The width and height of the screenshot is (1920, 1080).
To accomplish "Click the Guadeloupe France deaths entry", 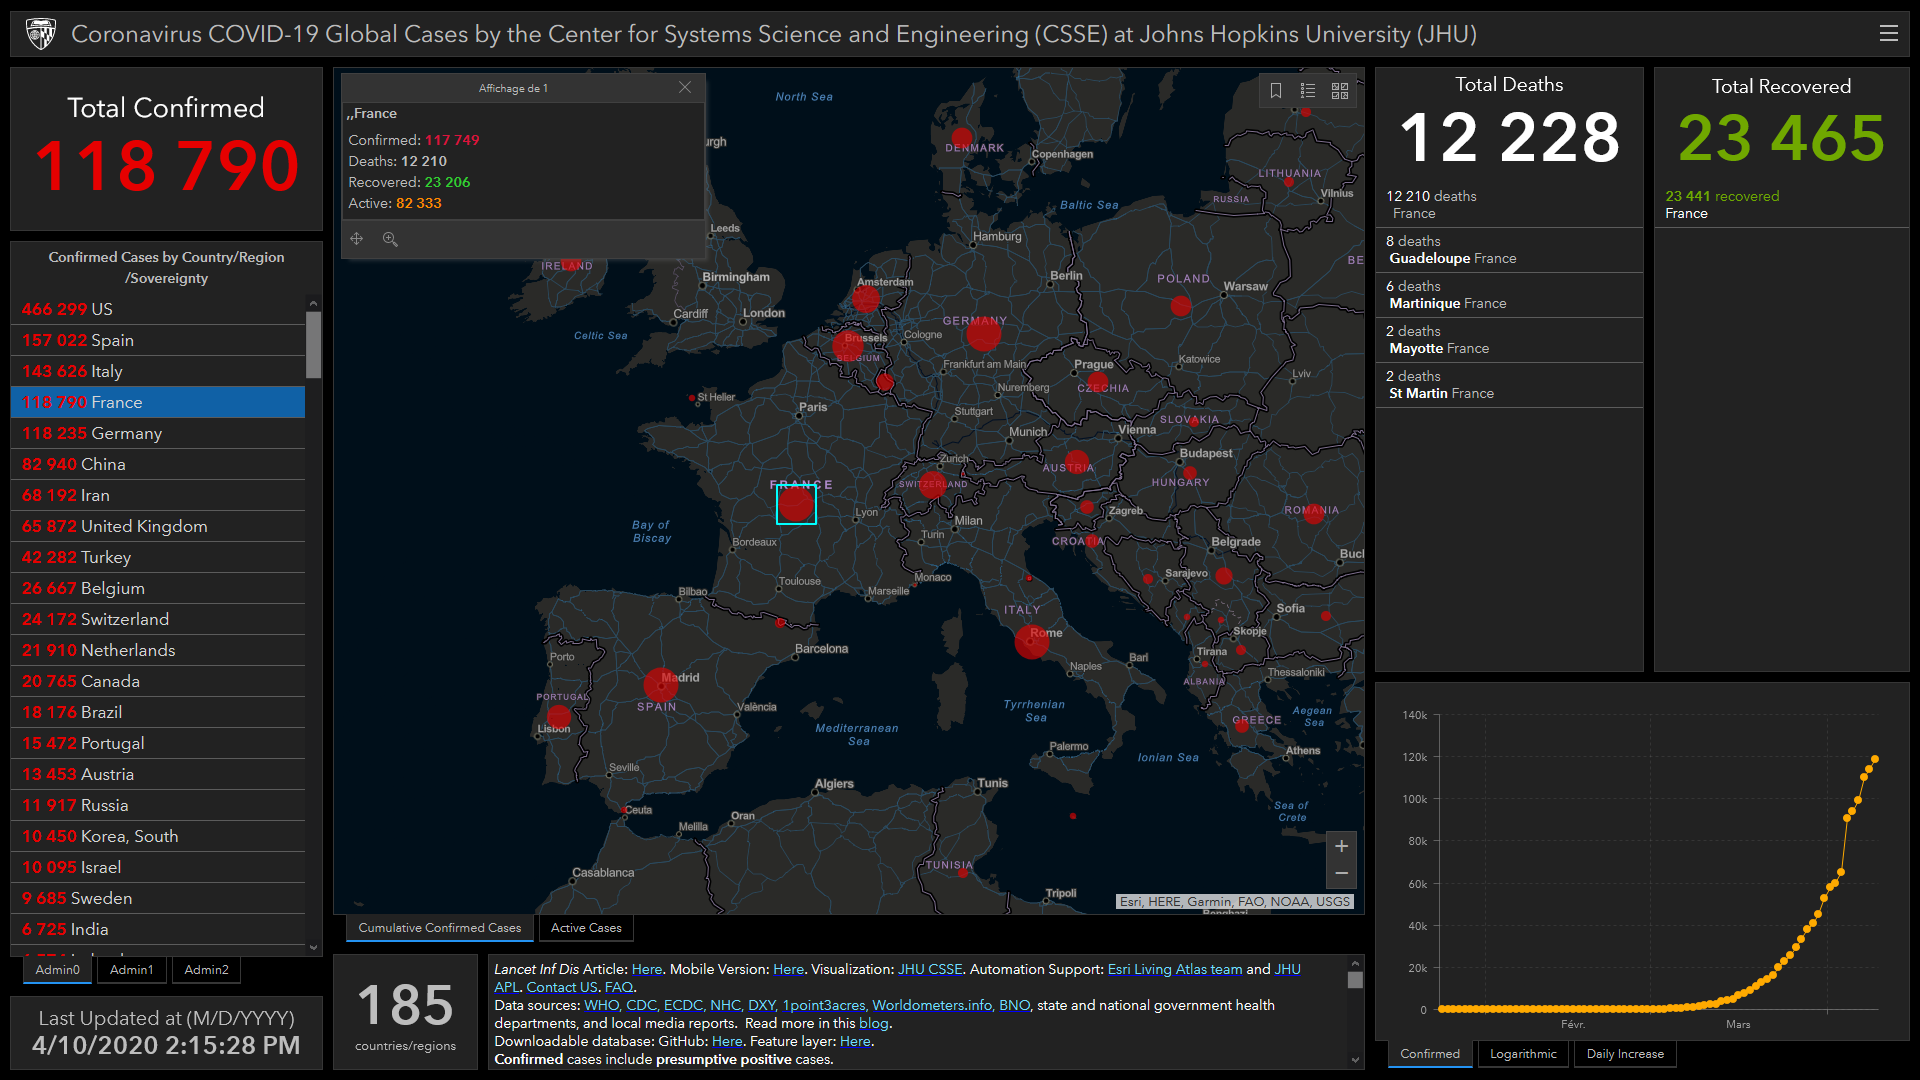I will point(1509,250).
